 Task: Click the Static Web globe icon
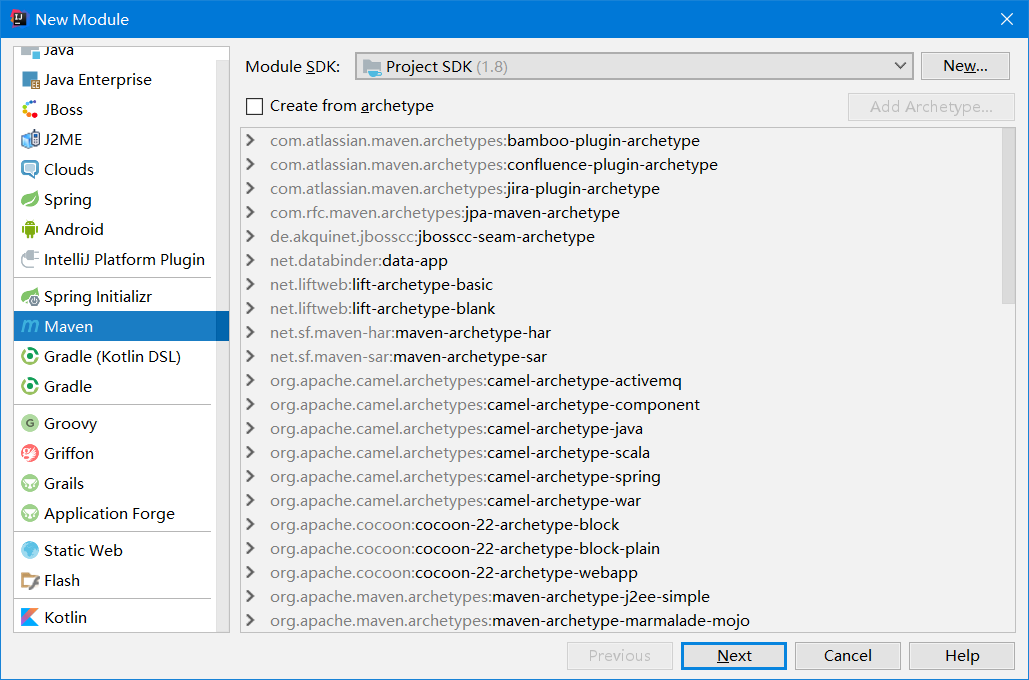30,551
